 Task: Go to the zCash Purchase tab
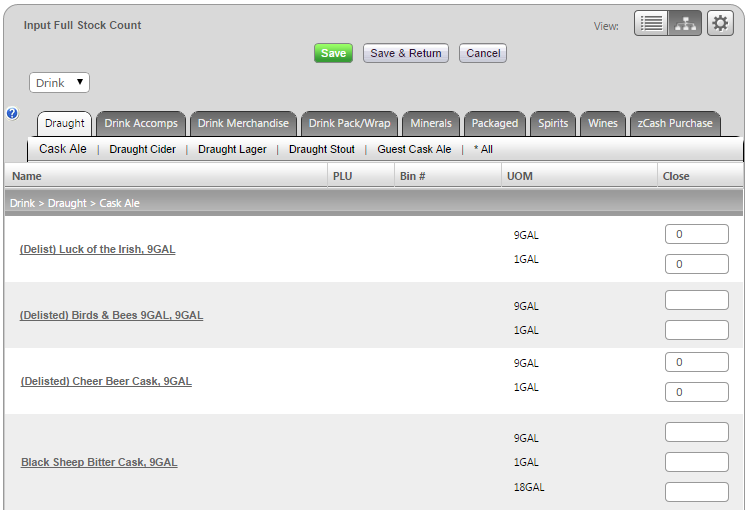click(675, 124)
